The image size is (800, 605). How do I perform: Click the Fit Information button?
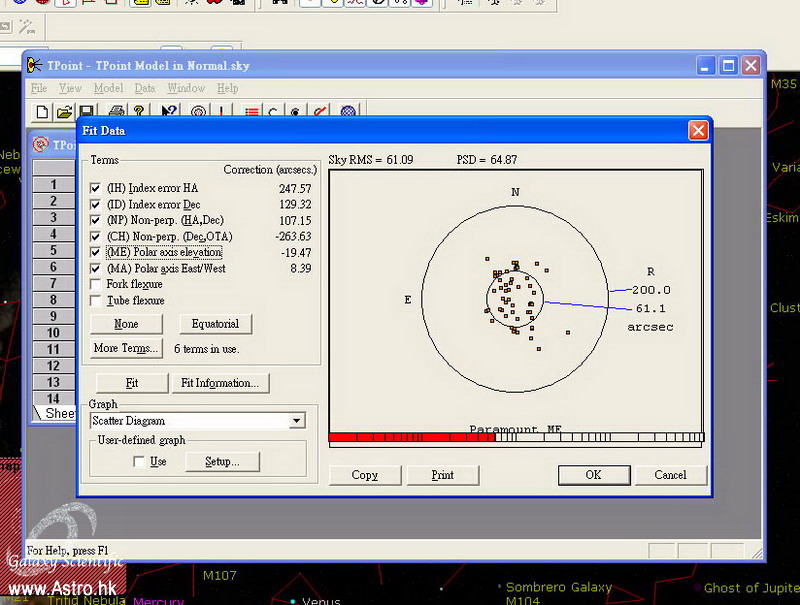220,383
